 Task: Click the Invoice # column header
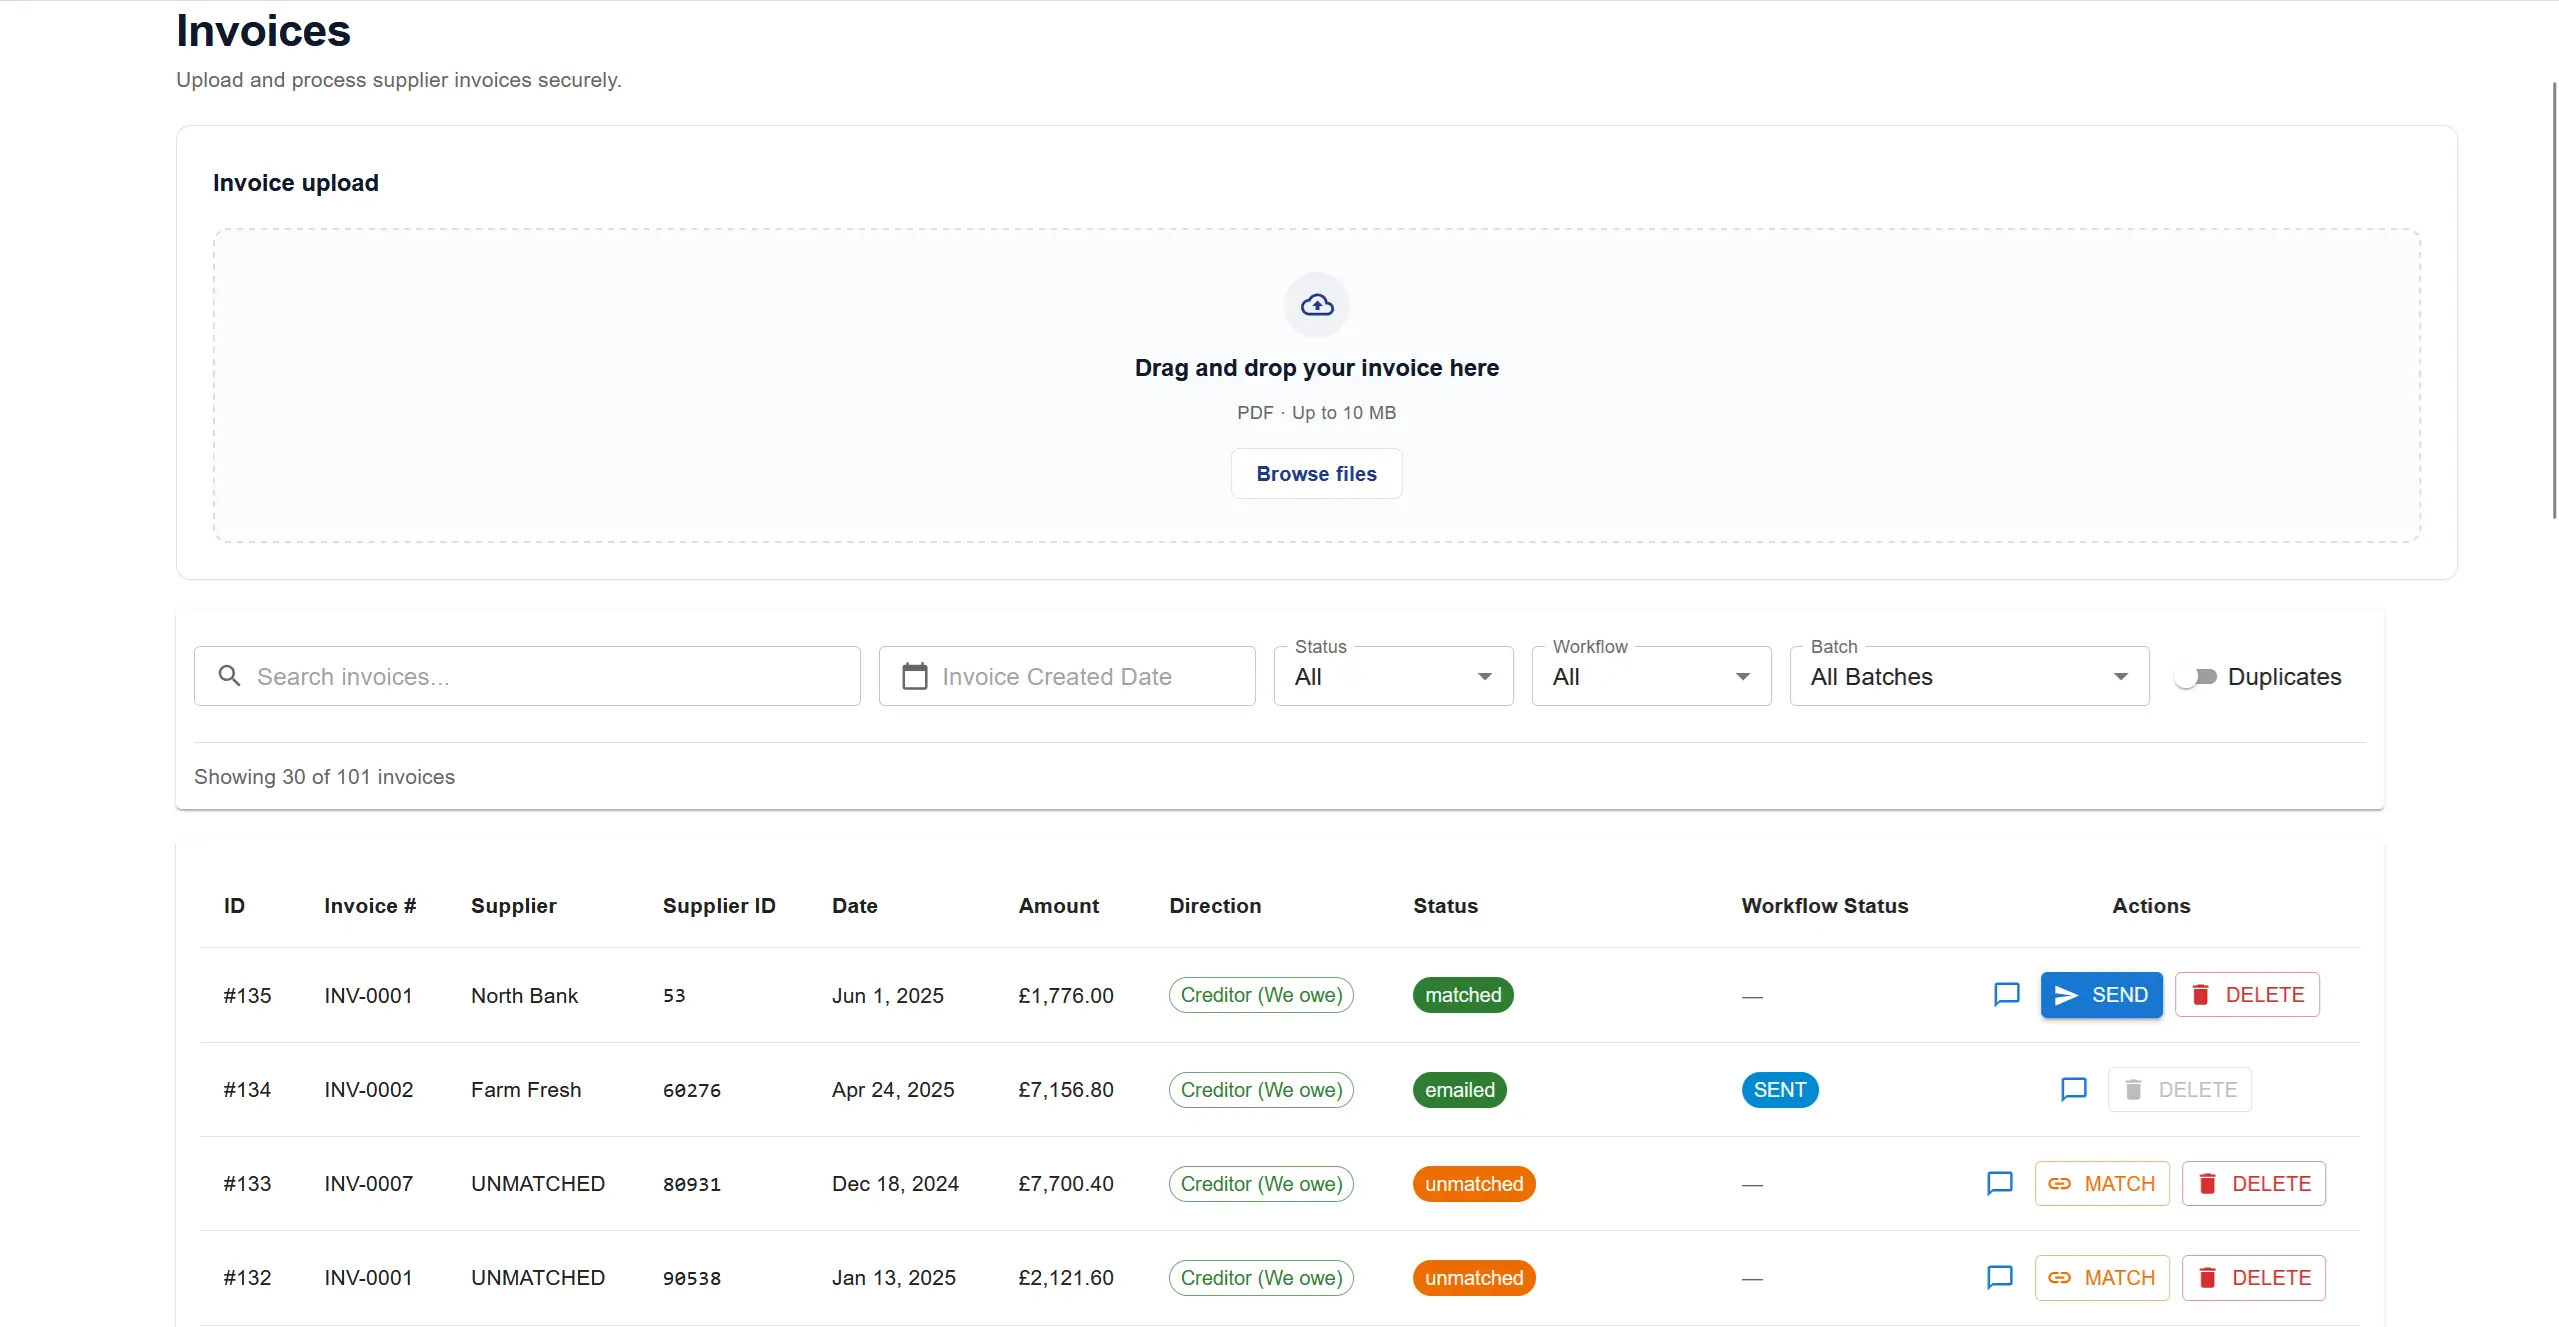(x=370, y=905)
